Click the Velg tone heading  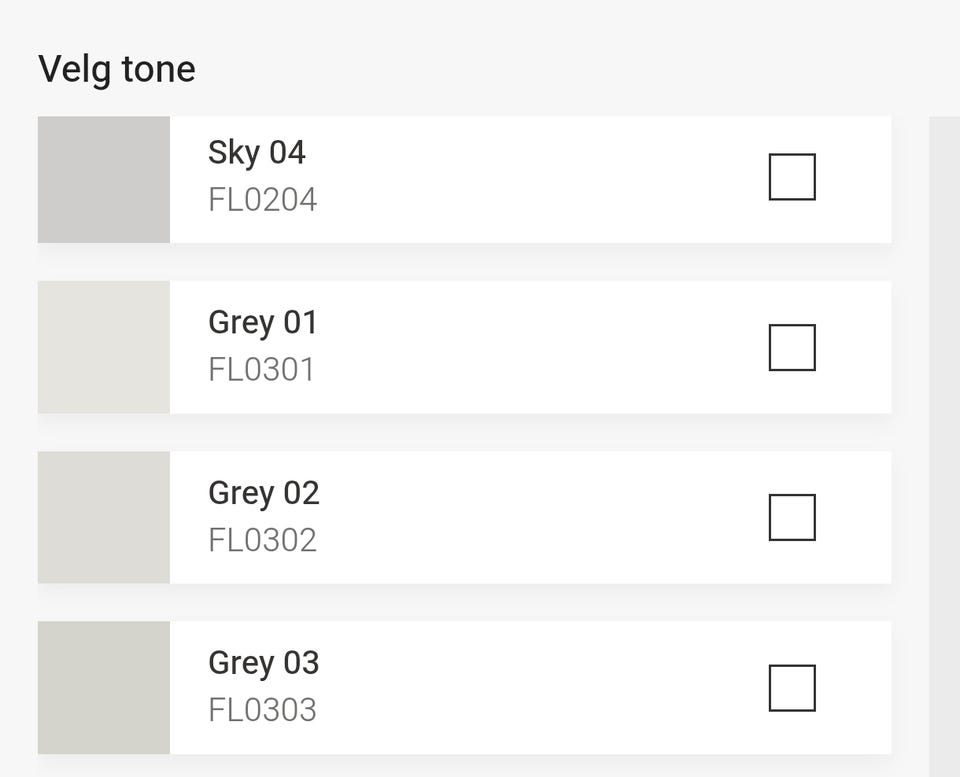tap(117, 69)
